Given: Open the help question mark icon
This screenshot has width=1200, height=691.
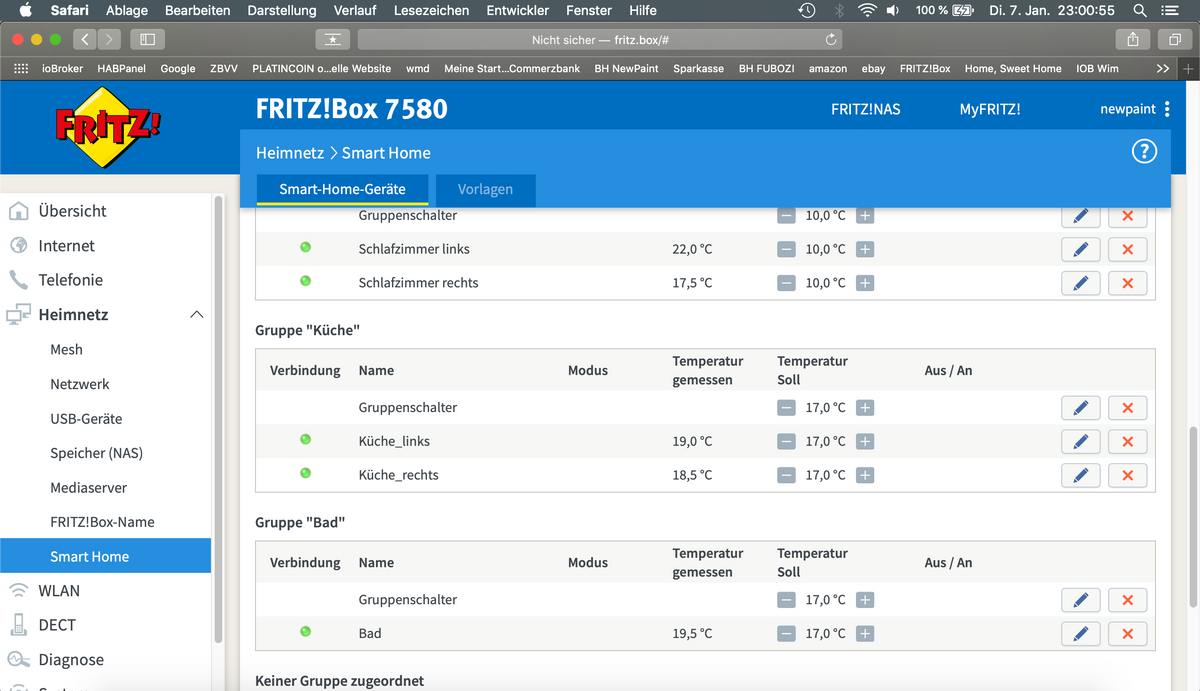Looking at the screenshot, I should [x=1144, y=151].
